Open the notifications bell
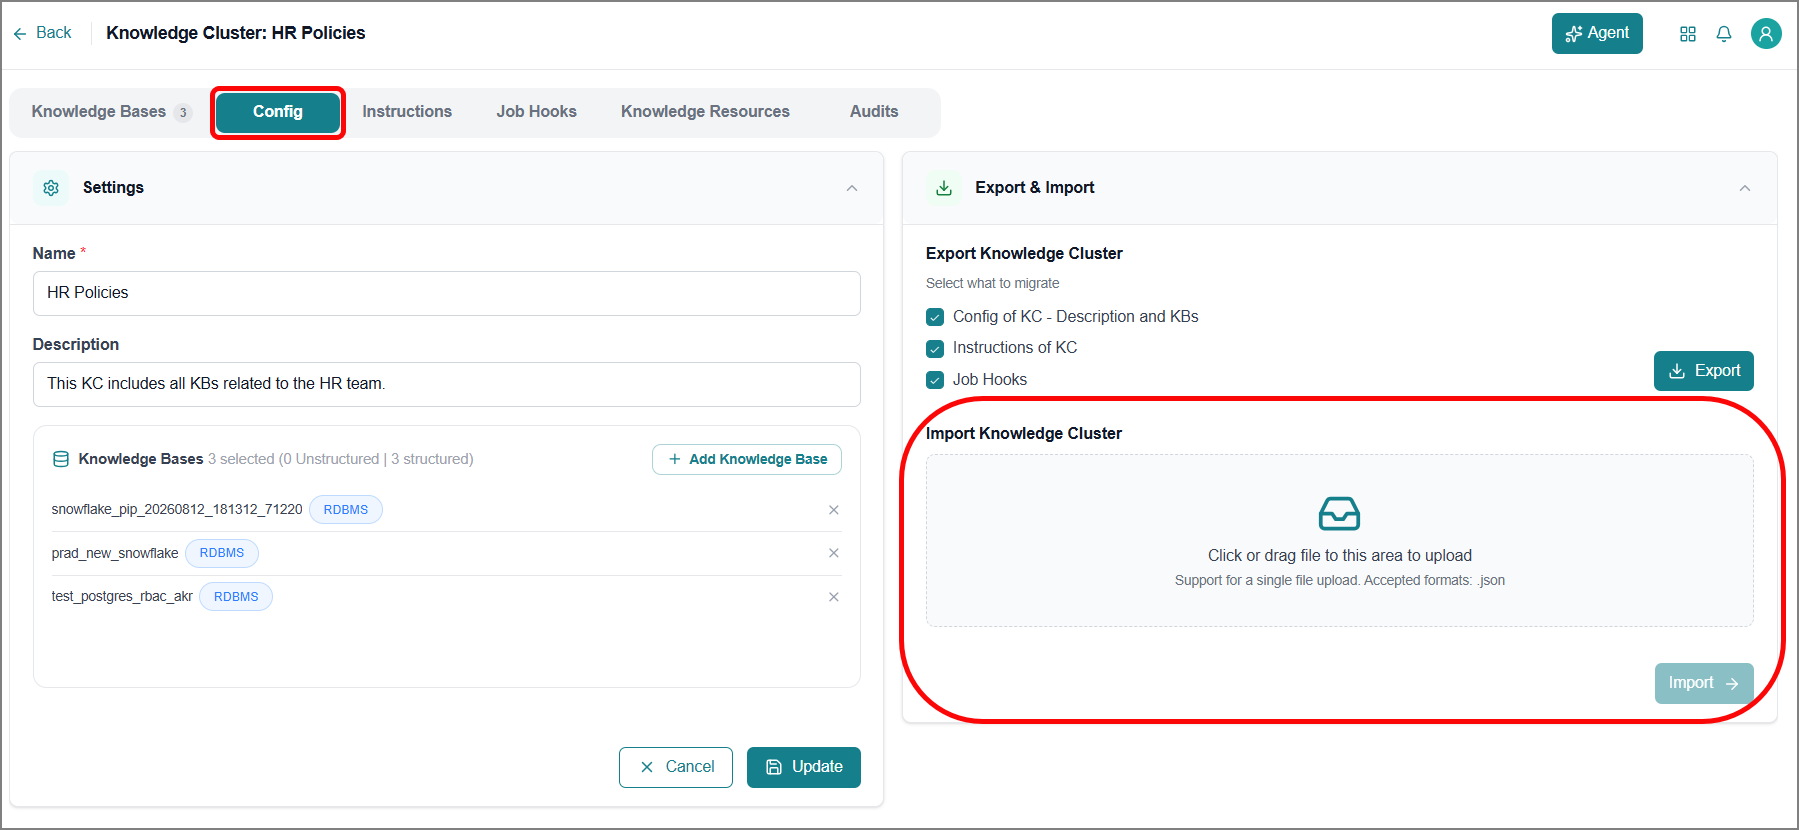The image size is (1799, 830). (1724, 34)
